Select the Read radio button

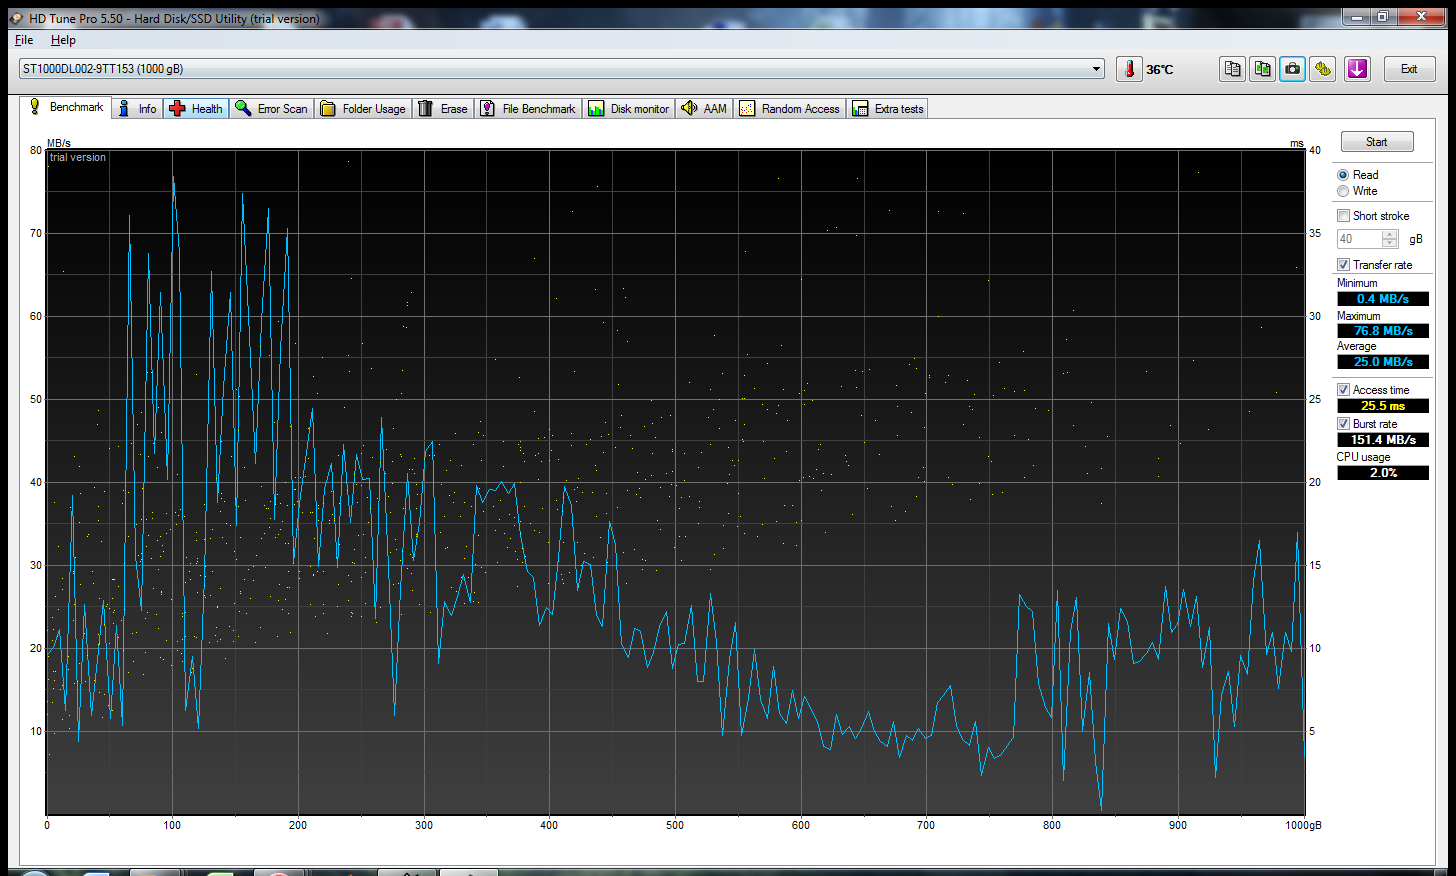click(x=1343, y=175)
